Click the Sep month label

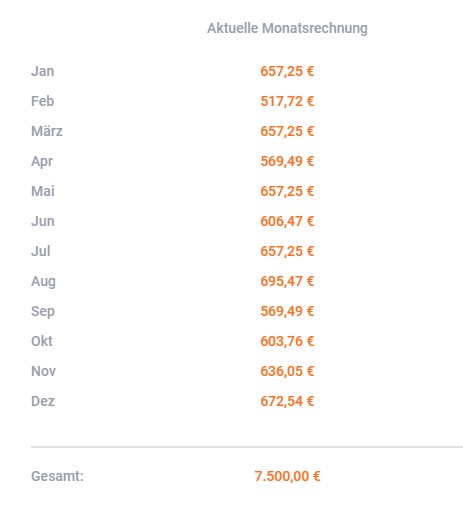click(x=43, y=312)
